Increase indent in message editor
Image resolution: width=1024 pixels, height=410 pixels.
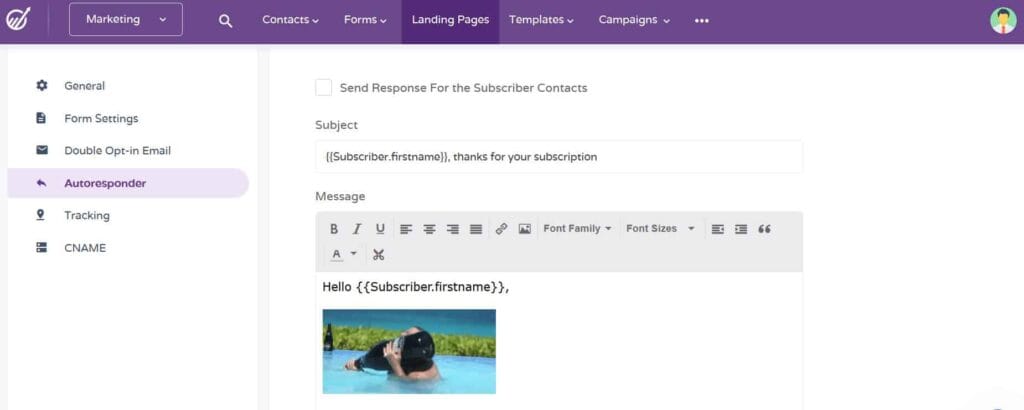(x=741, y=229)
